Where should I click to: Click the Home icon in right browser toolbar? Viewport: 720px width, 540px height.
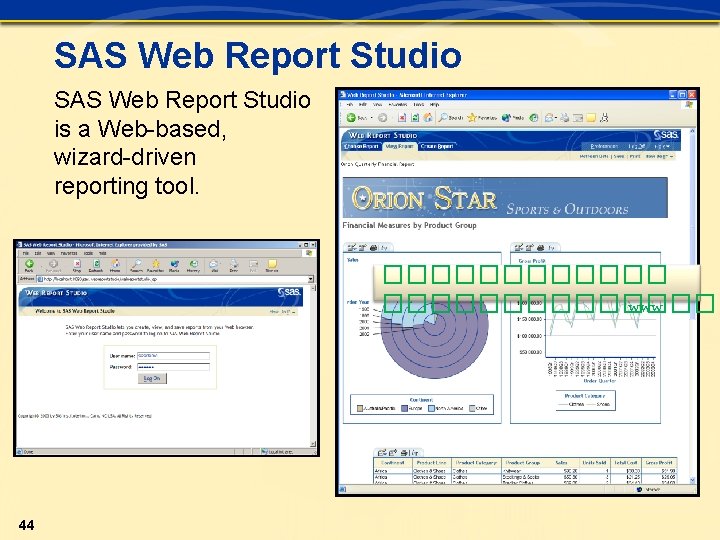click(428, 118)
